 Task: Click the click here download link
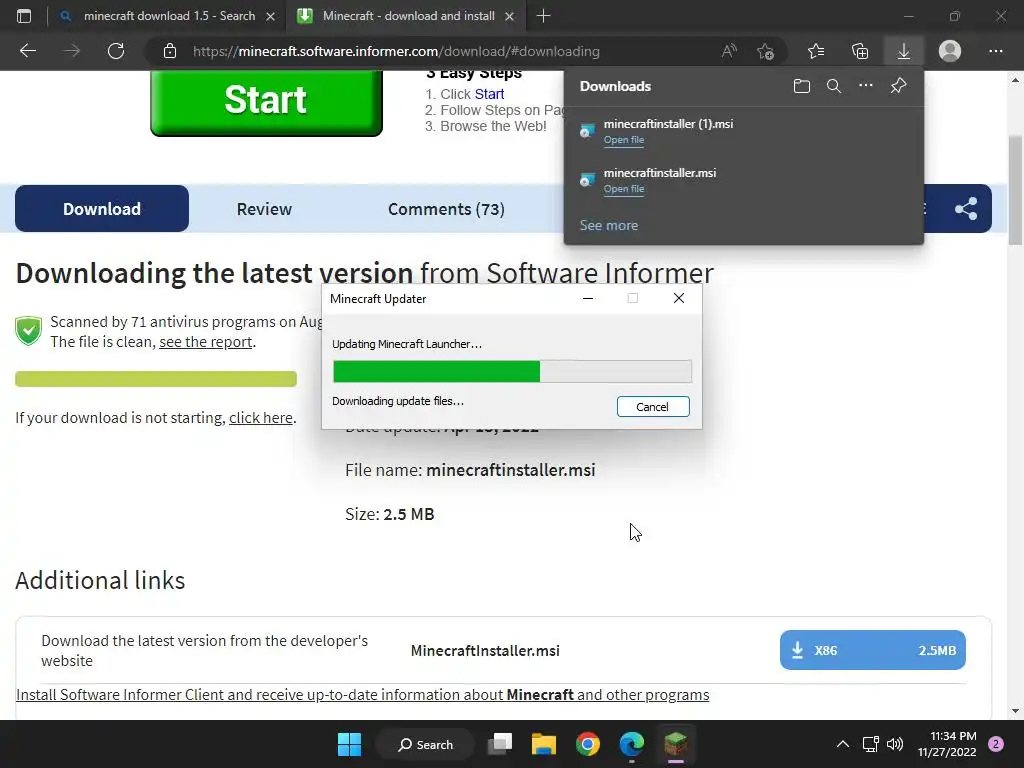pyautogui.click(x=261, y=418)
